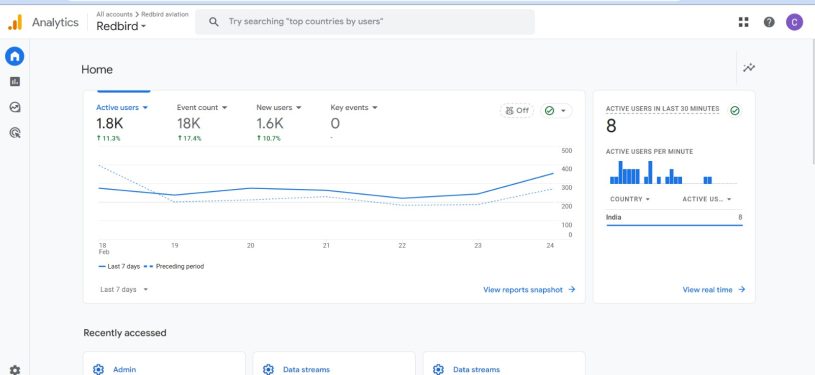Toggle the anomaly detection Off chip
This screenshot has height=375, width=815.
click(x=517, y=110)
